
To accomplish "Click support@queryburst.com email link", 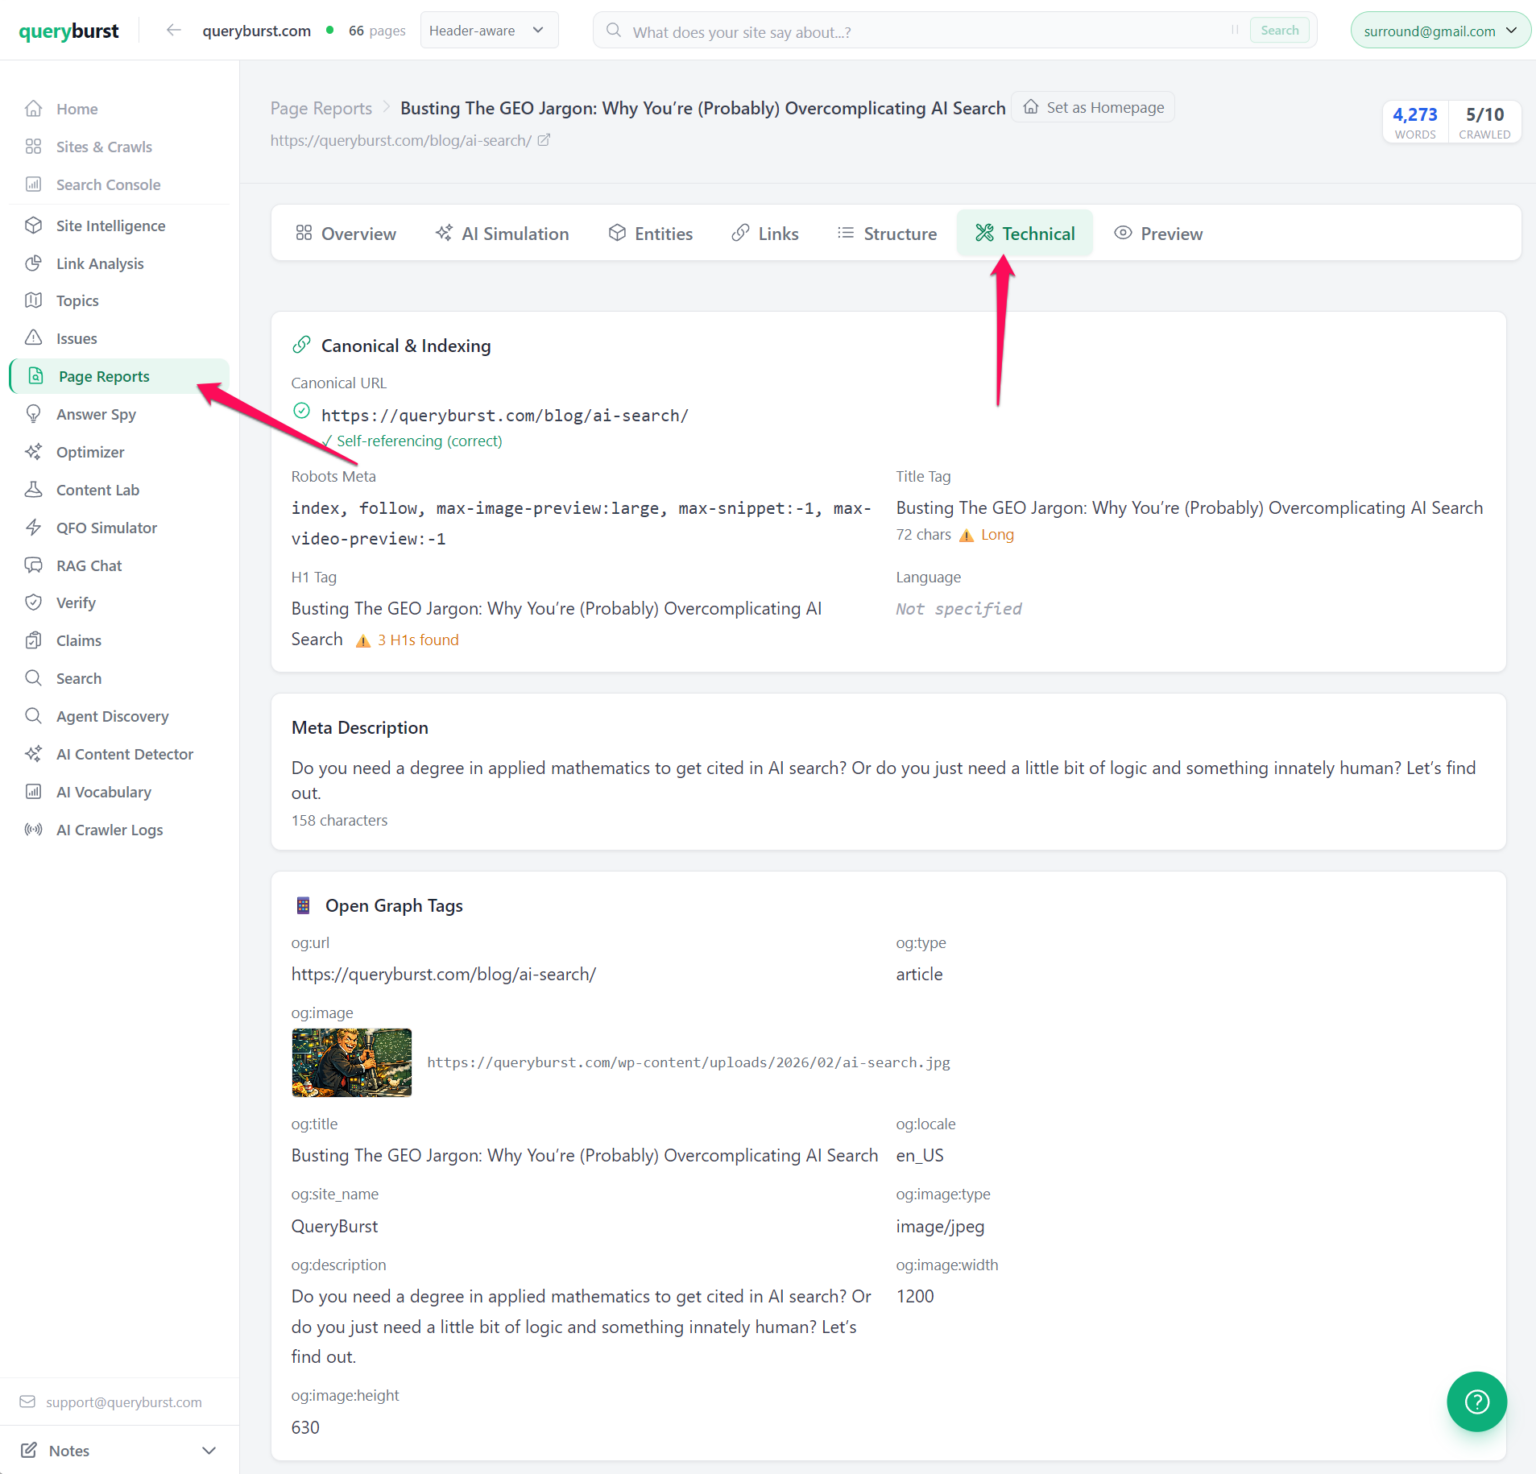I will pos(124,1403).
